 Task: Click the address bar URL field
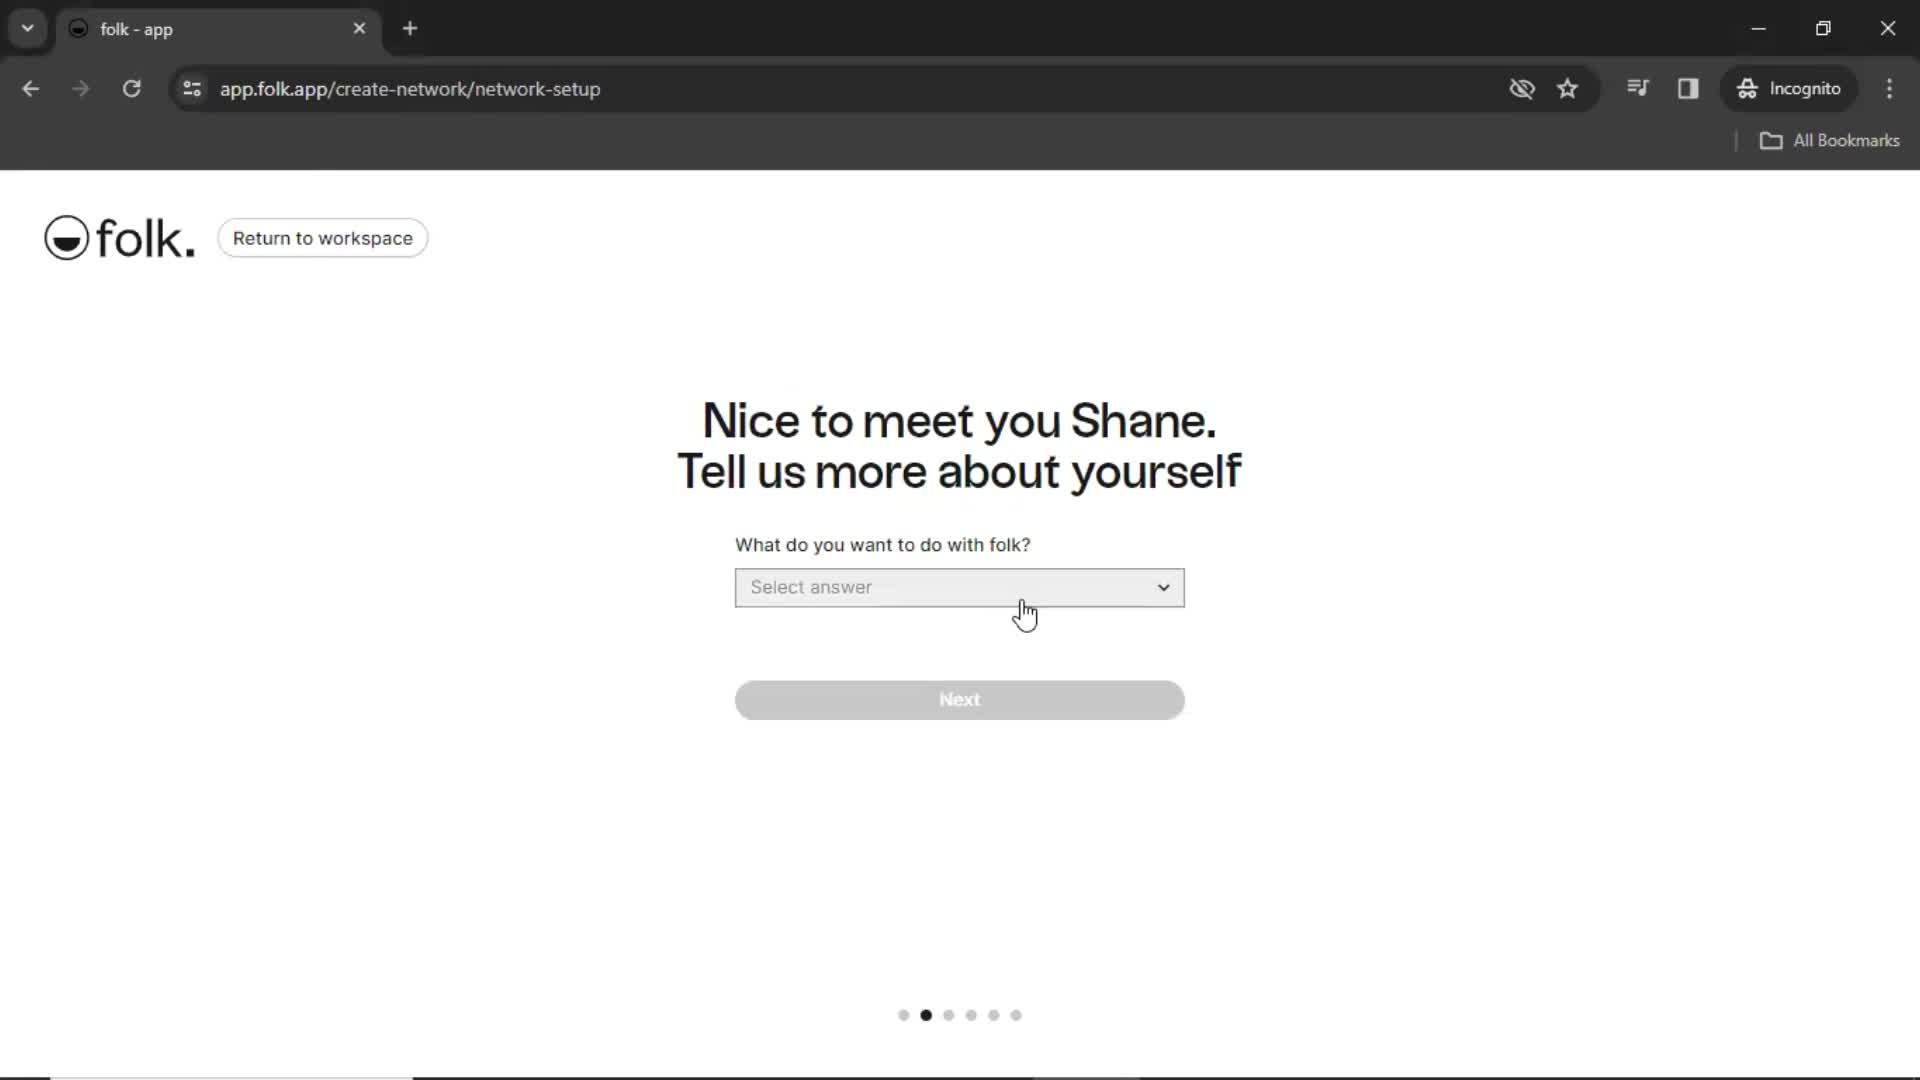[410, 88]
